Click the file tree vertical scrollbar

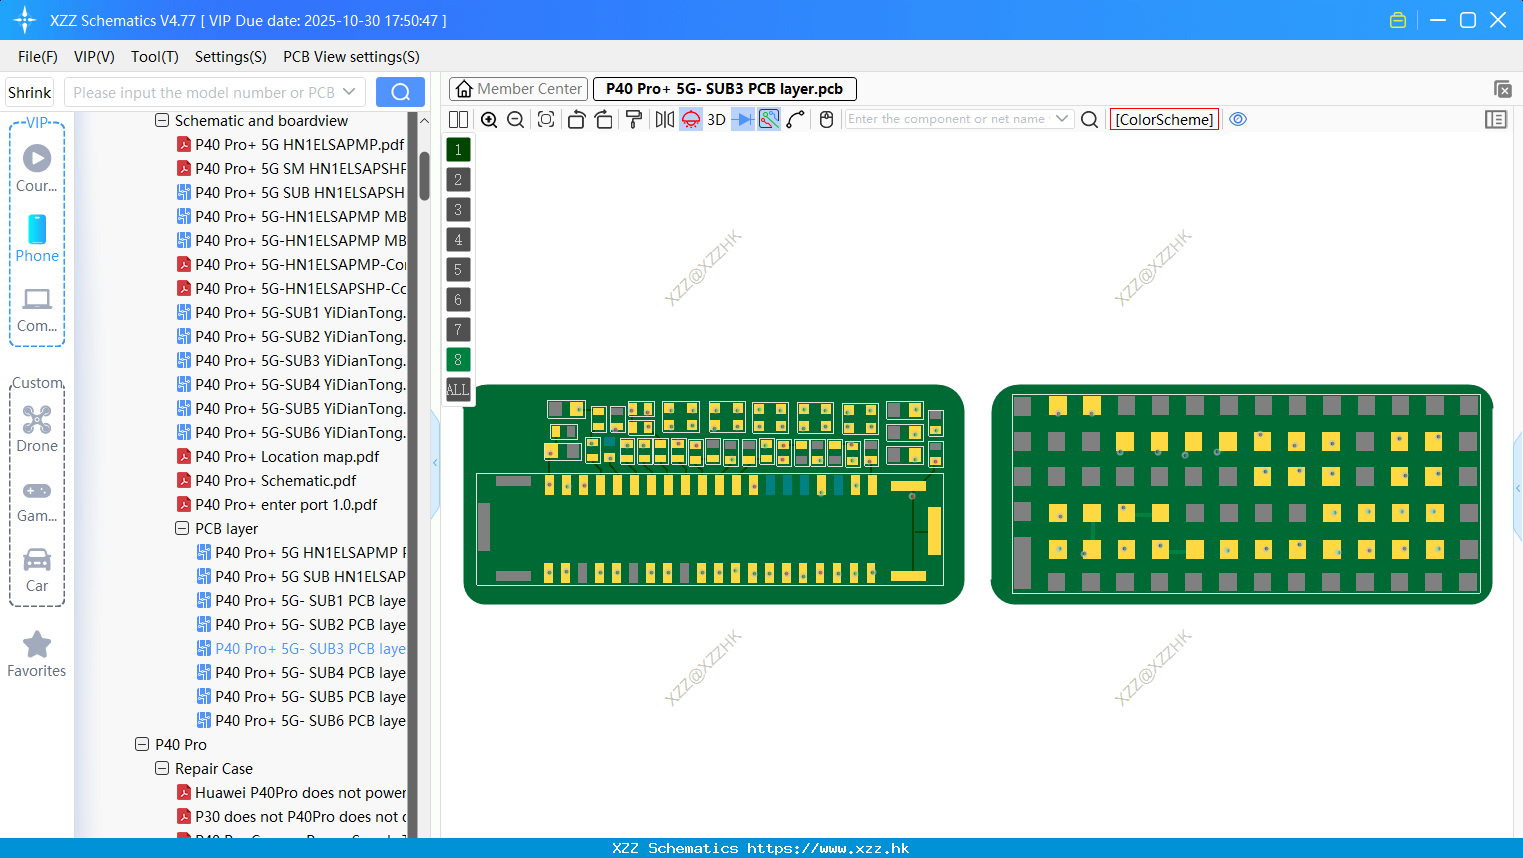tap(424, 175)
